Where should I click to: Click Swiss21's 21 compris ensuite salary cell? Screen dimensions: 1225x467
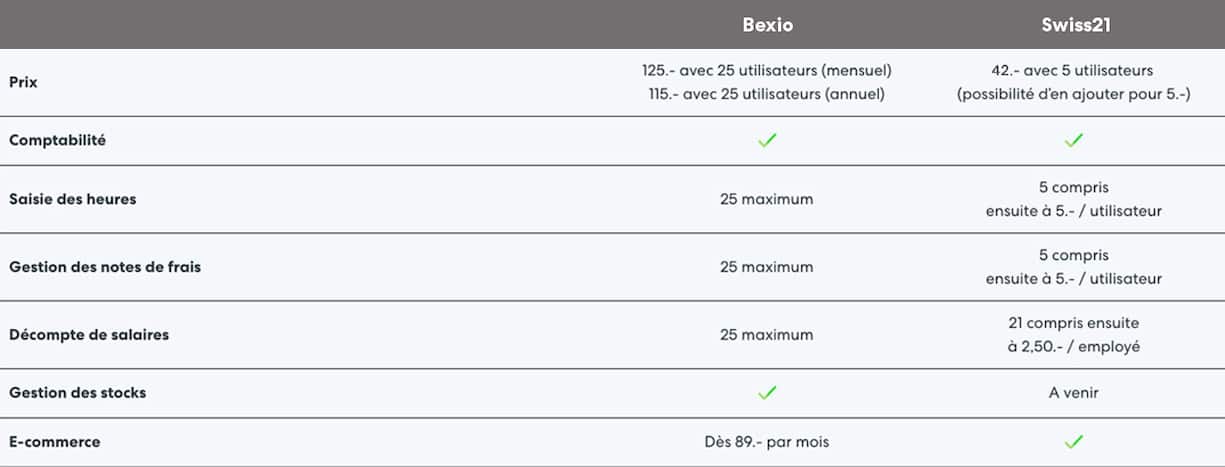click(x=1073, y=323)
